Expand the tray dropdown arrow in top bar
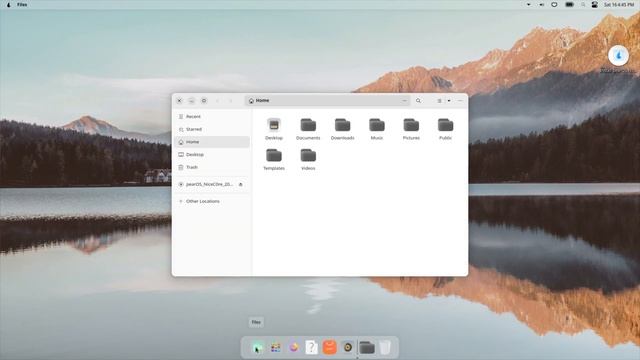The image size is (640, 360). [x=529, y=4]
